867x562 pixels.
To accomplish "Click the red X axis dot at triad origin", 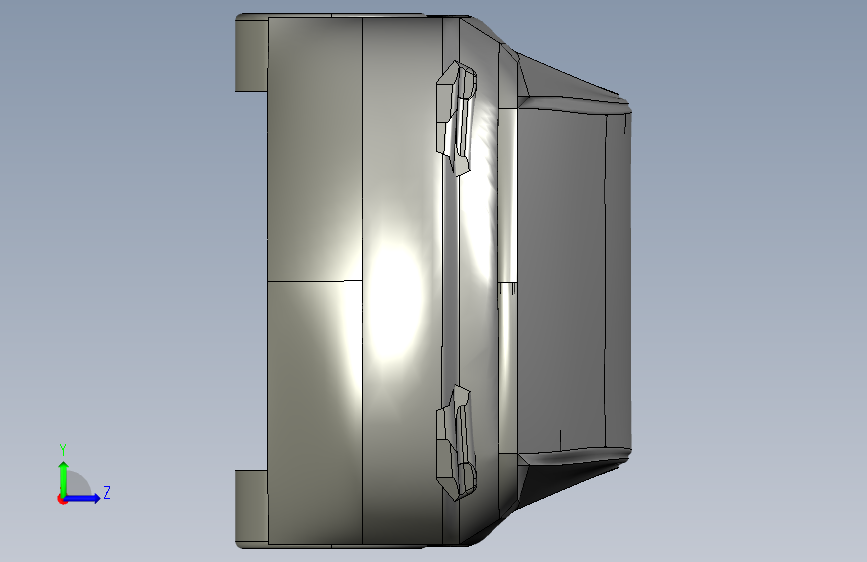I will (62, 499).
